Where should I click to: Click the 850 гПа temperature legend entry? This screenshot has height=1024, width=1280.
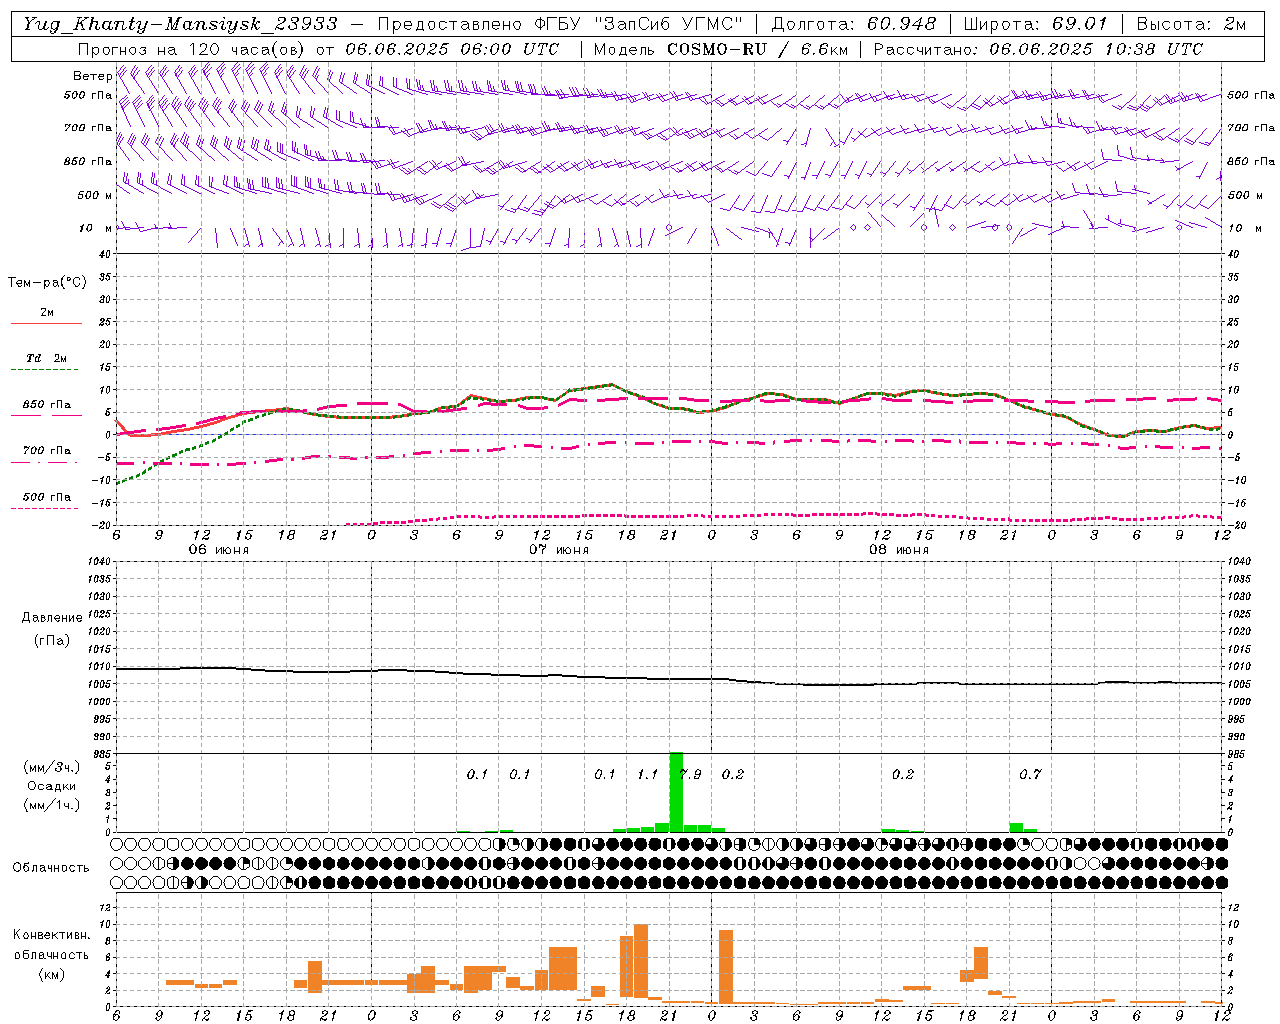coord(46,405)
